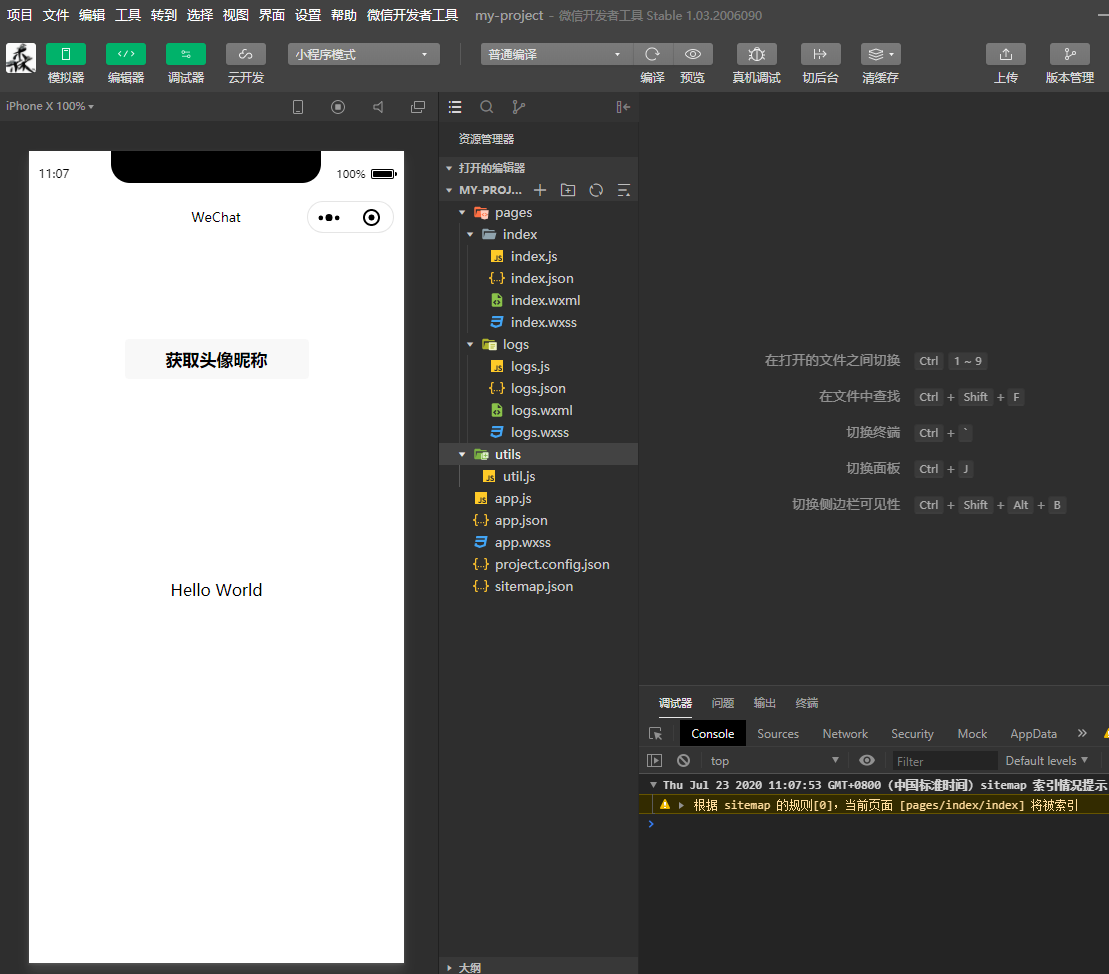The height and width of the screenshot is (974, 1109).
Task: Open the top context dropdown
Action: click(774, 760)
